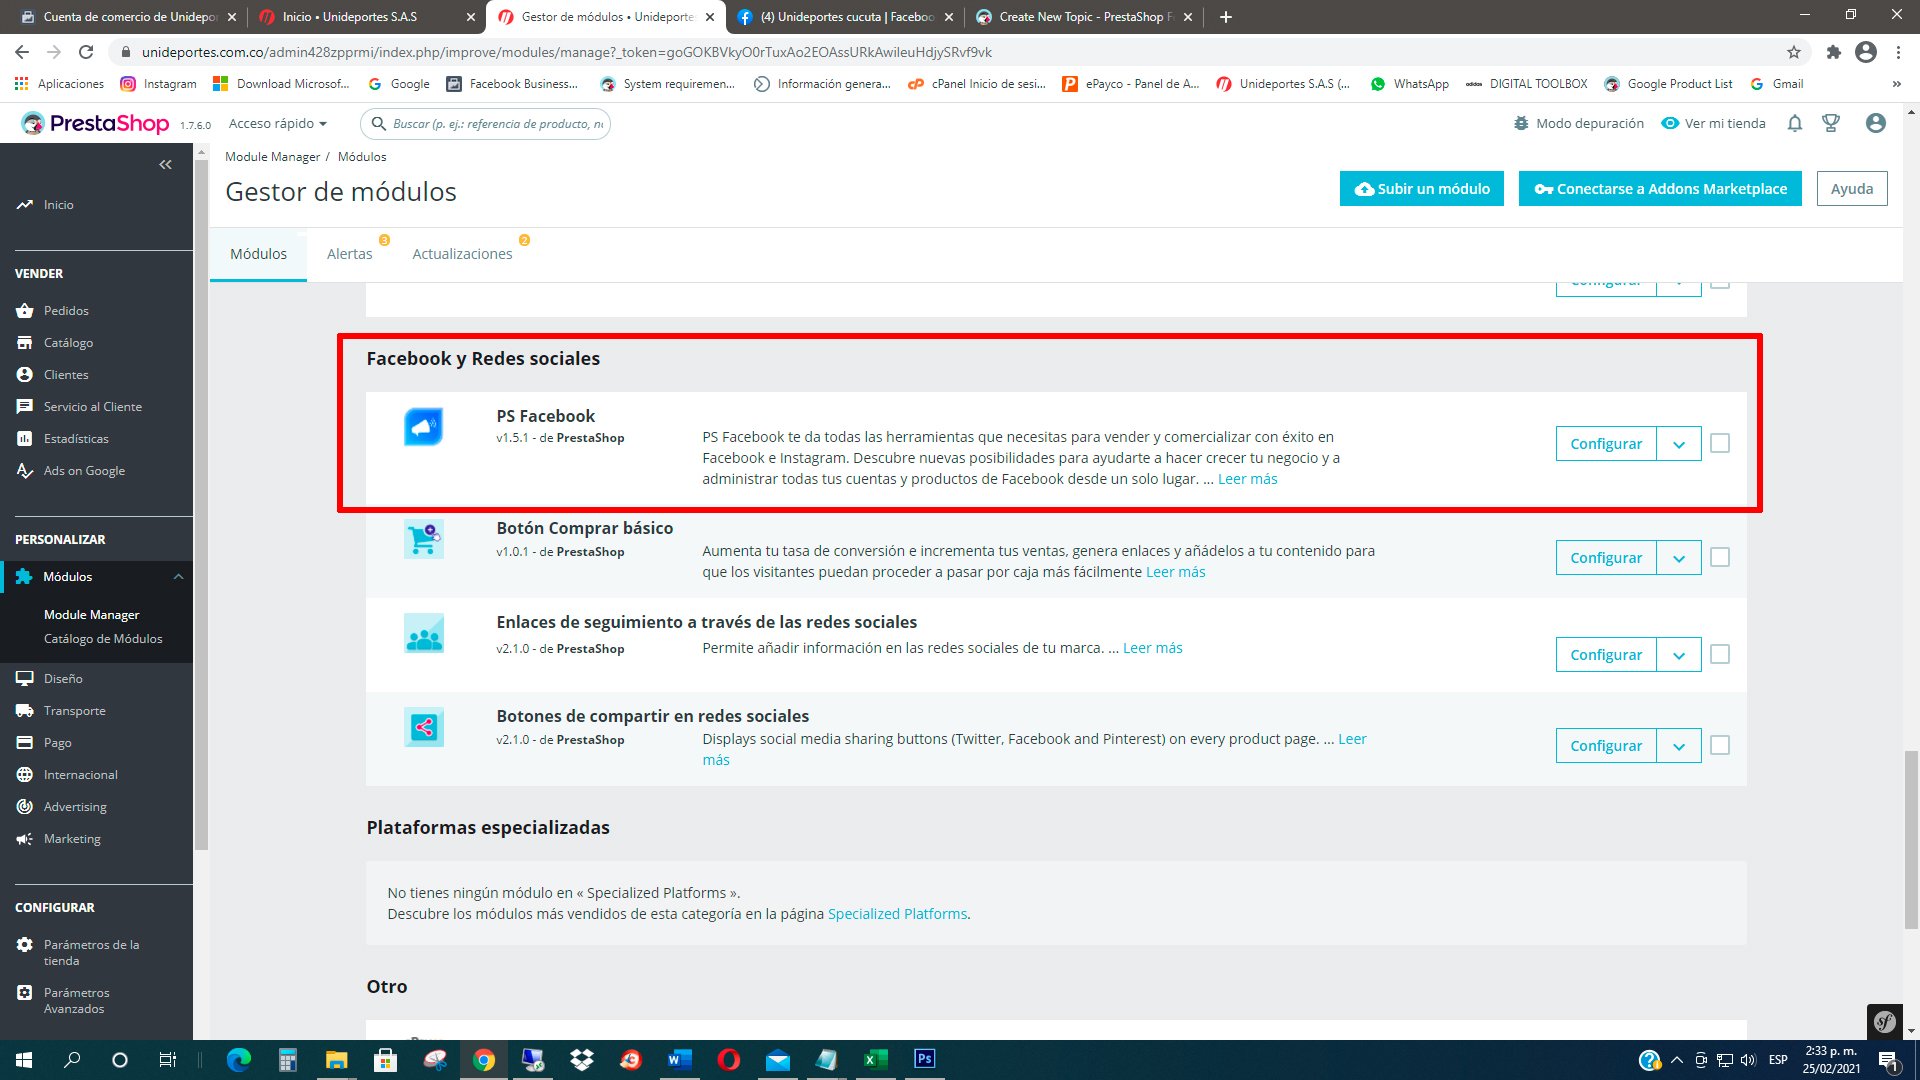Tick the Enlaces de seguimiento module checkbox
Viewport: 1920px width, 1080px height.
point(1719,654)
